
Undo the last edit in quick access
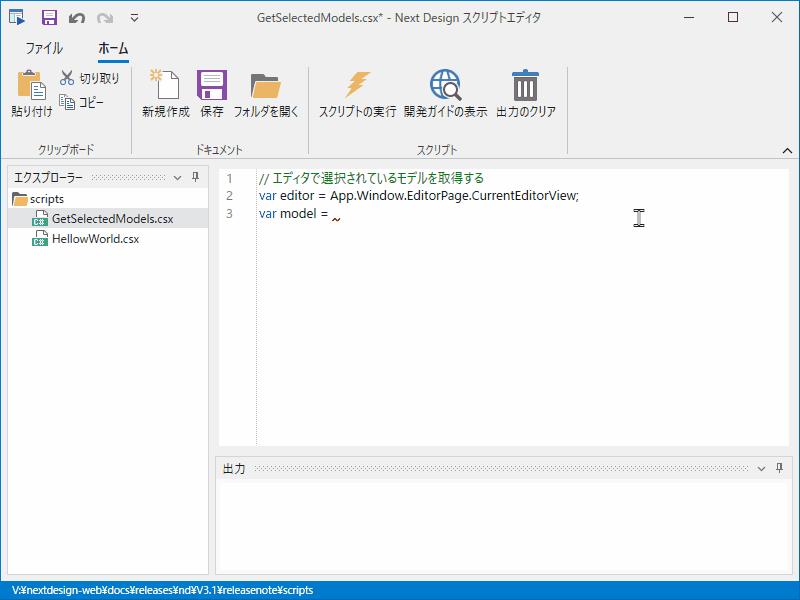click(x=77, y=18)
